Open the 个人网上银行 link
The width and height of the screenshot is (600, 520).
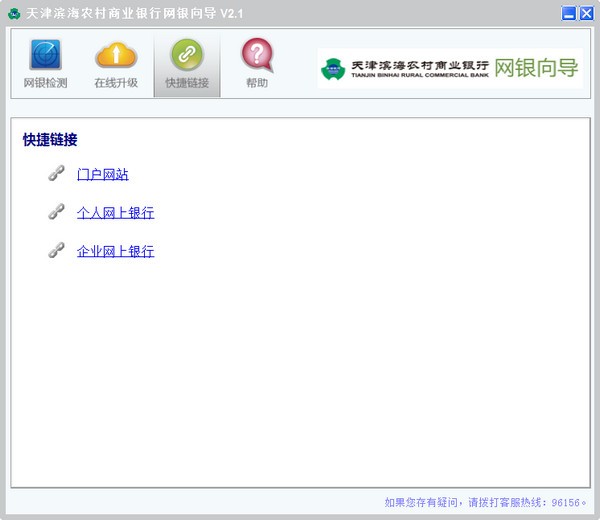click(116, 213)
